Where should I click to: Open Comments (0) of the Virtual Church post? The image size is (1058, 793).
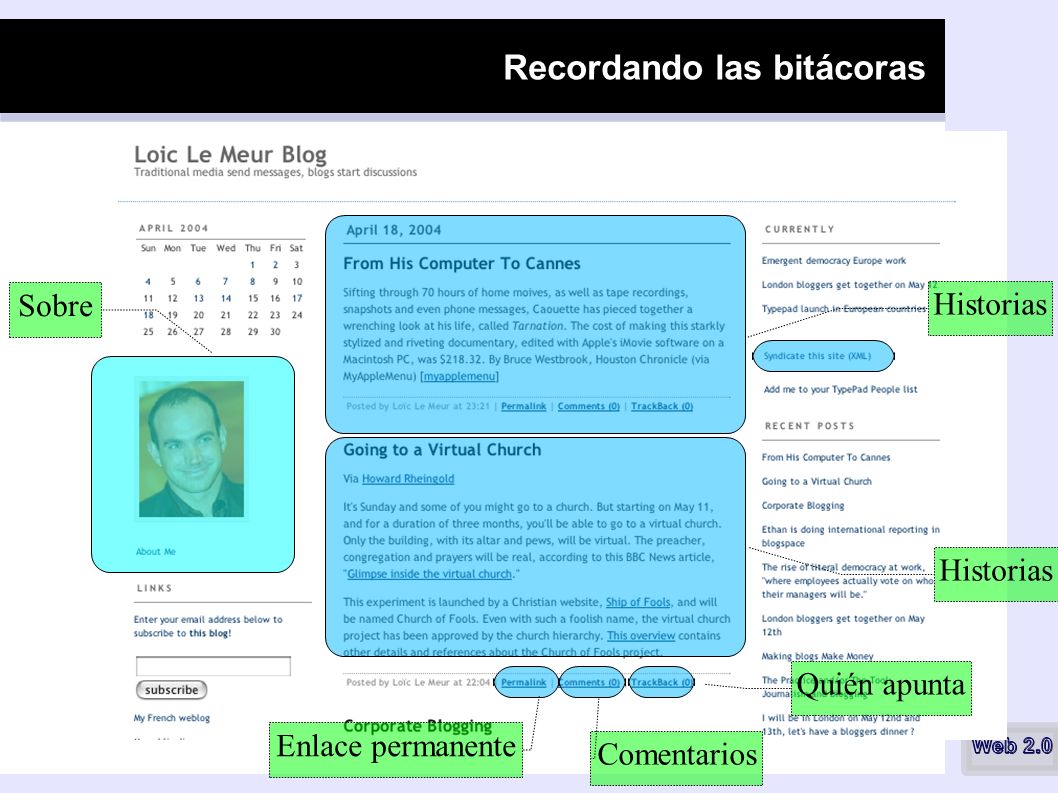click(589, 682)
